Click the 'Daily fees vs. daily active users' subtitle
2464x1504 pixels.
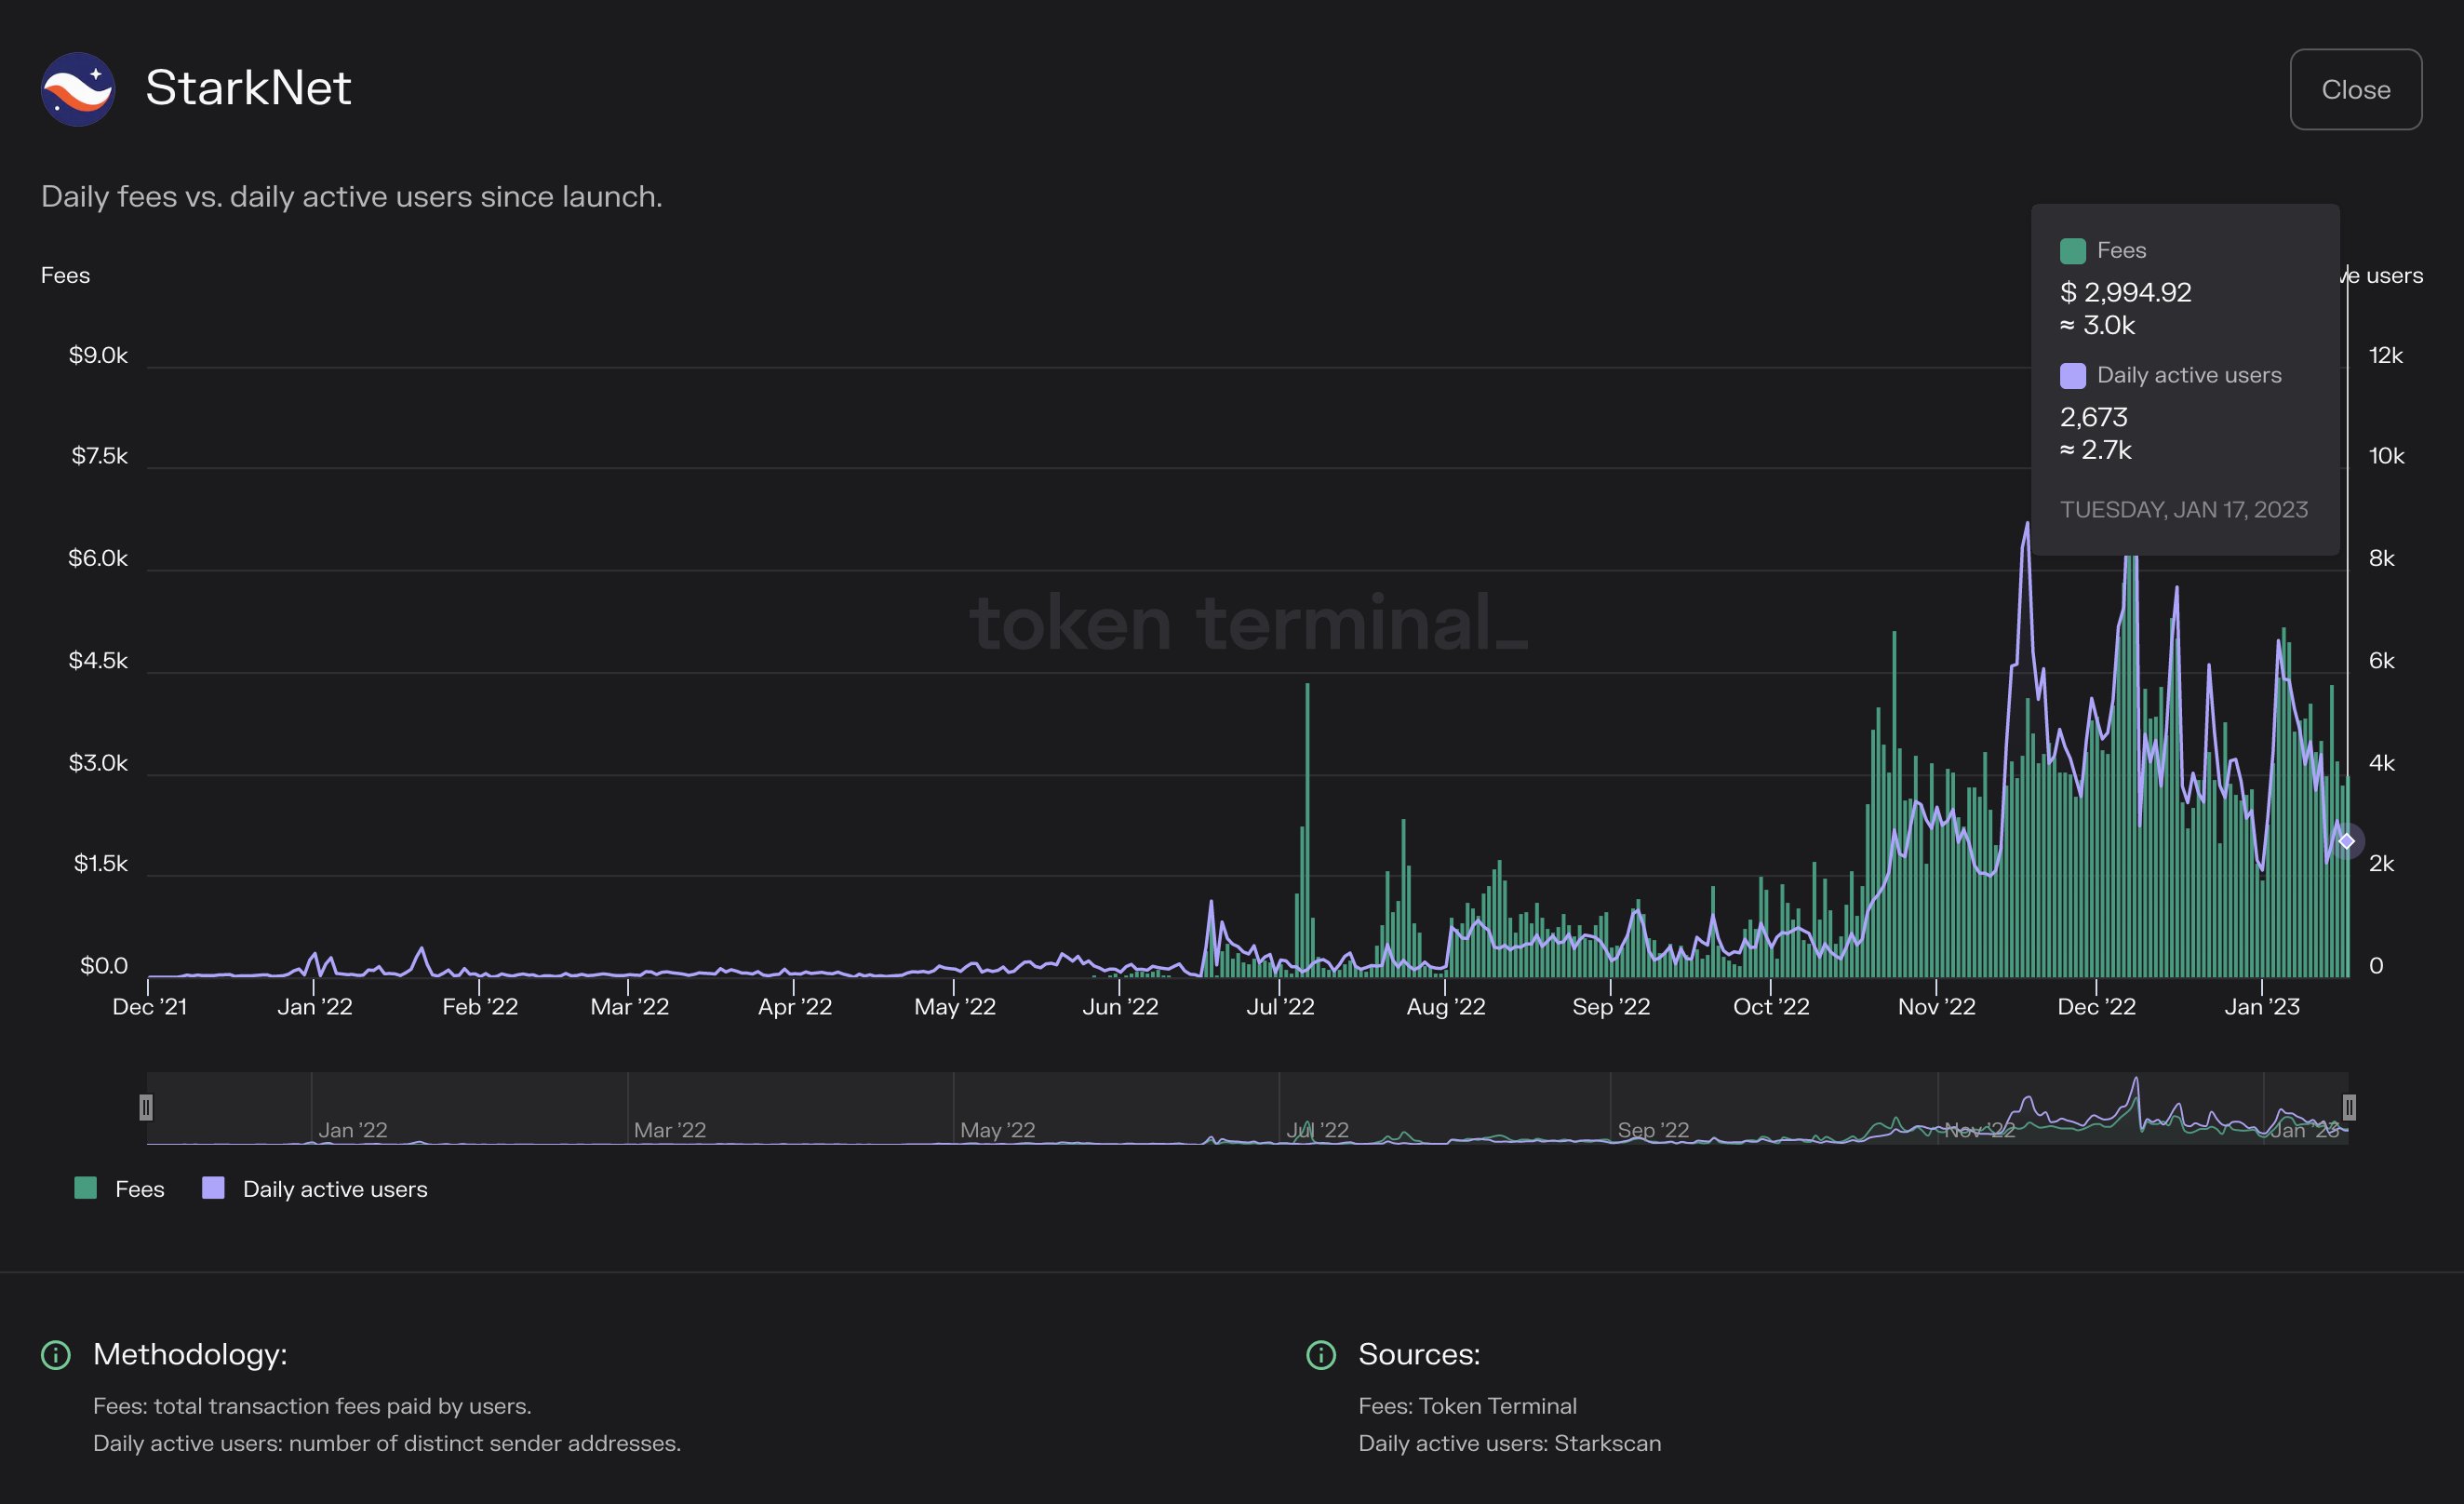[351, 196]
